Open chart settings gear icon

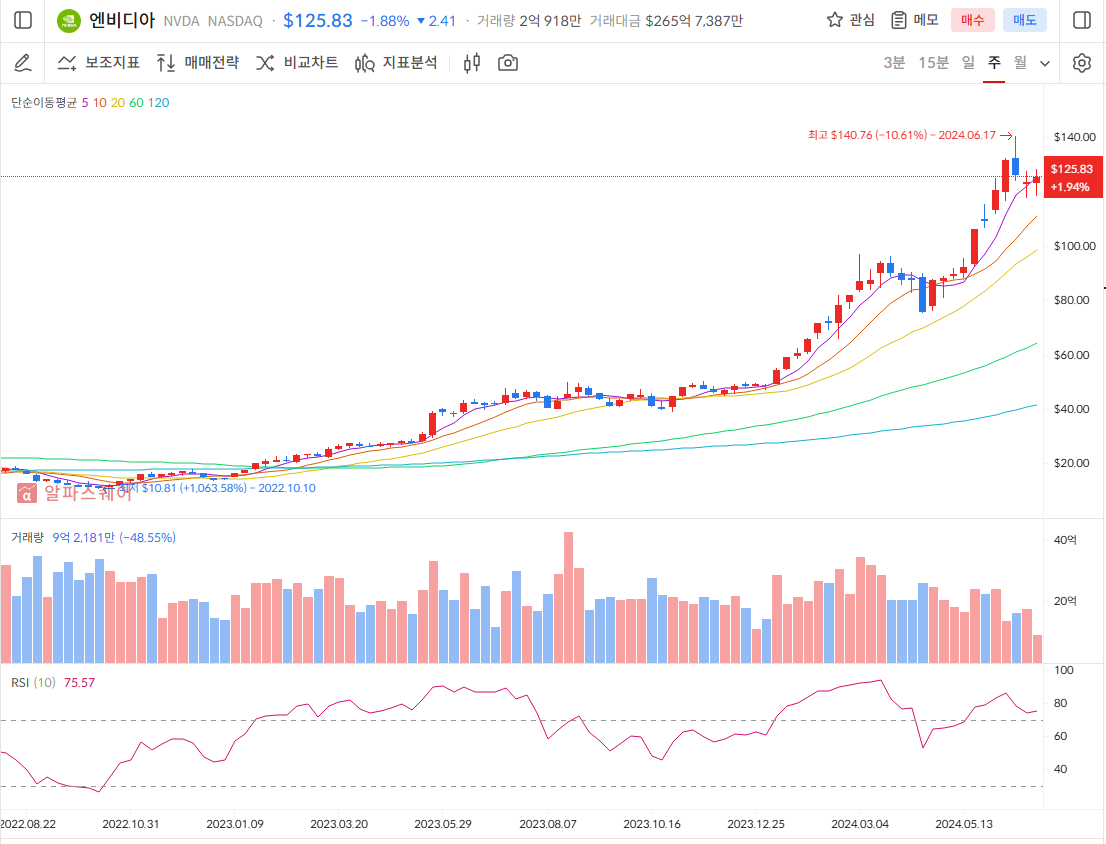pos(1081,63)
